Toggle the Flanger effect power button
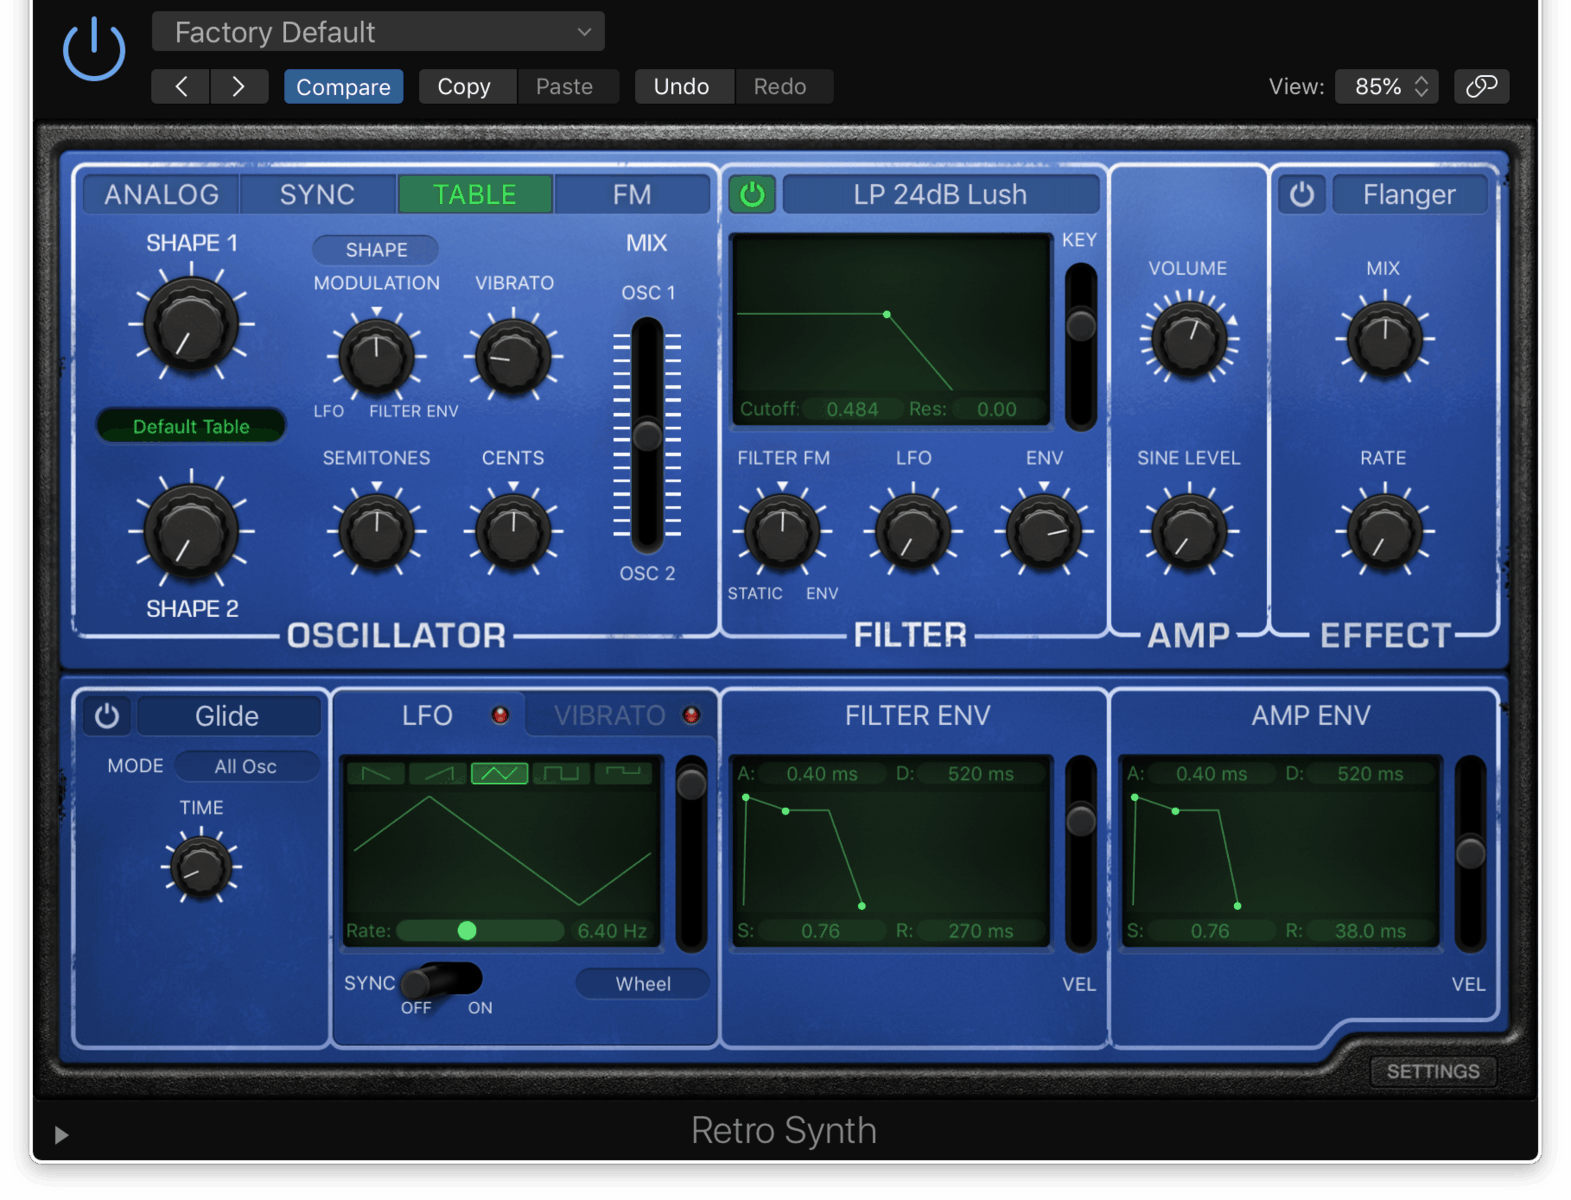Image resolution: width=1571 pixels, height=1200 pixels. point(1301,194)
